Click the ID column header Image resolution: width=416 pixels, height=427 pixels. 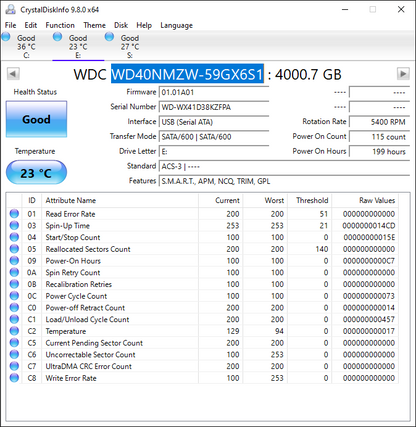click(32, 200)
